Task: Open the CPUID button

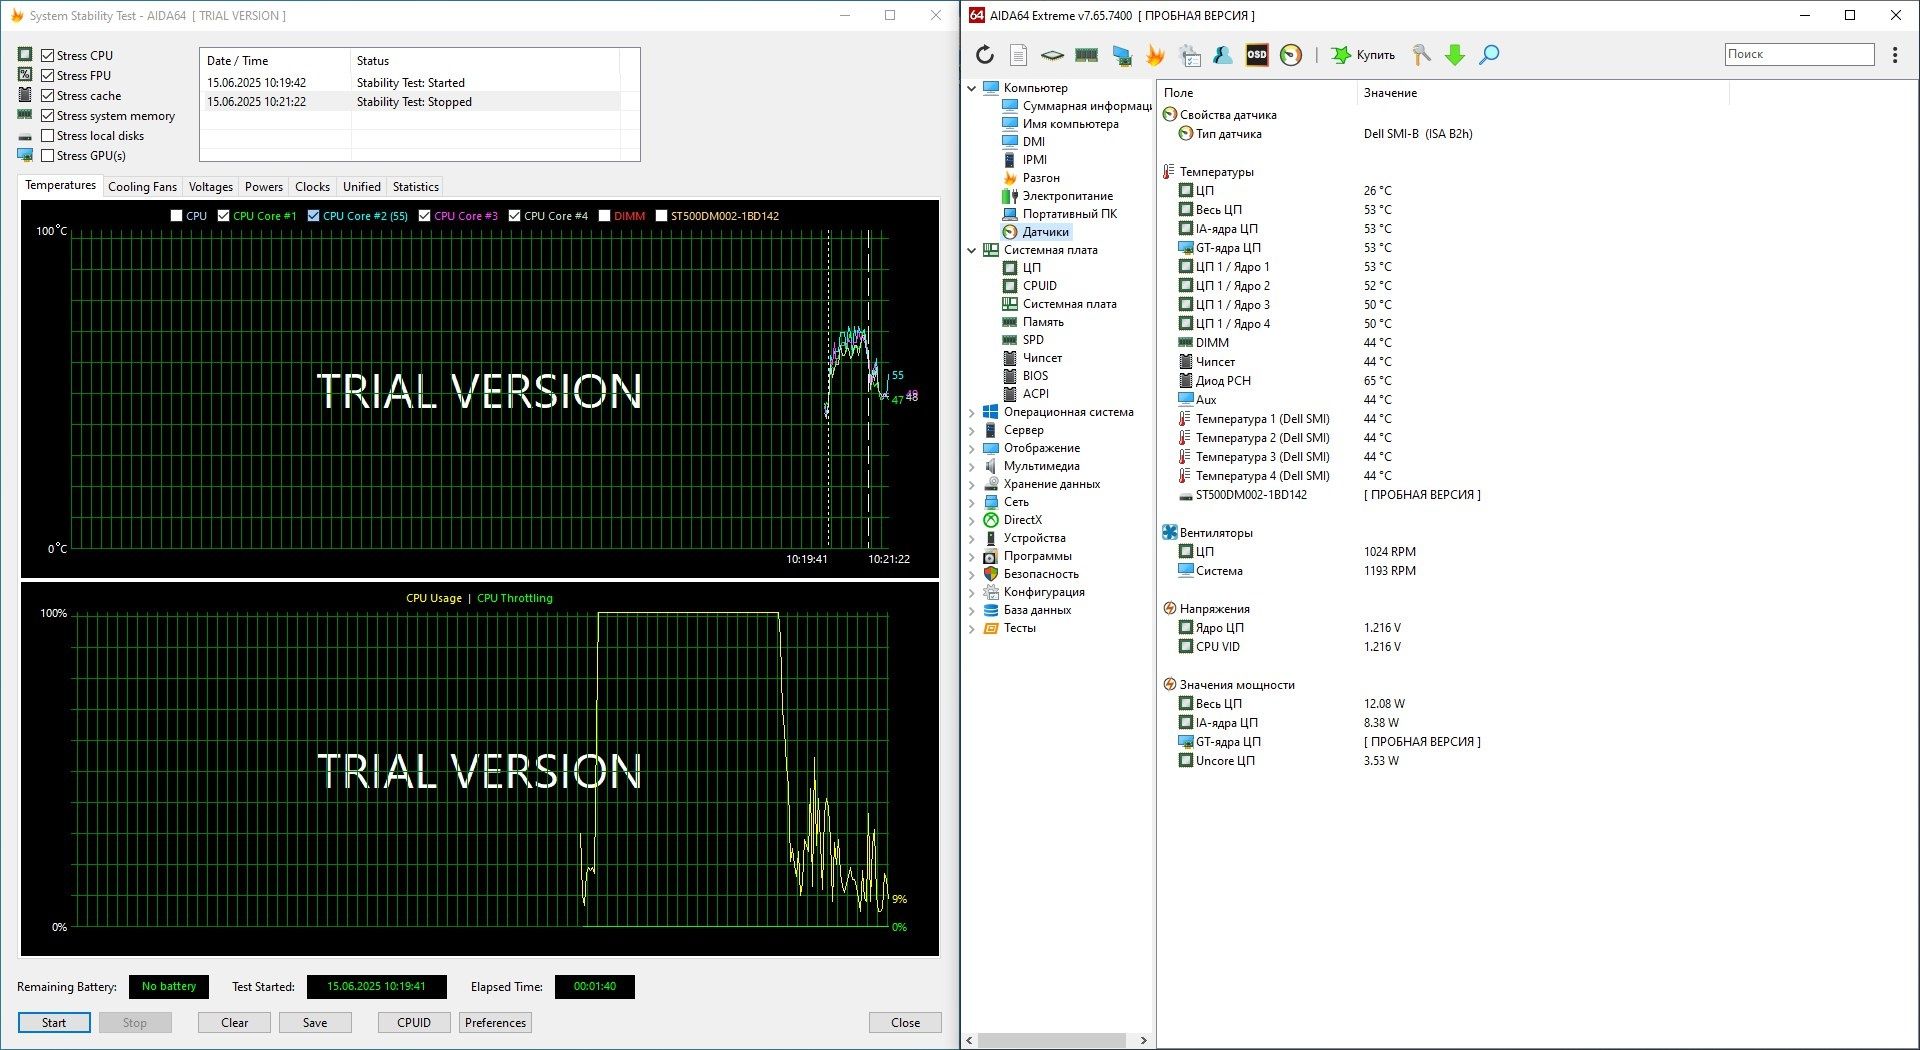Action: click(414, 1022)
